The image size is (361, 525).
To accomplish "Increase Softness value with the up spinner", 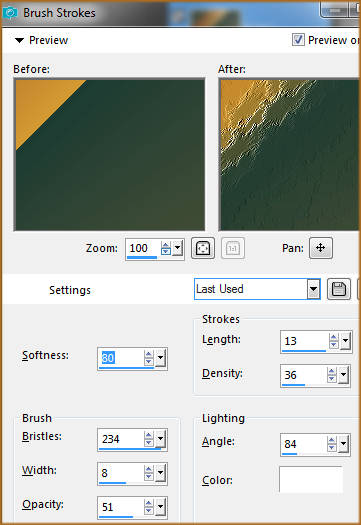I will tap(149, 354).
